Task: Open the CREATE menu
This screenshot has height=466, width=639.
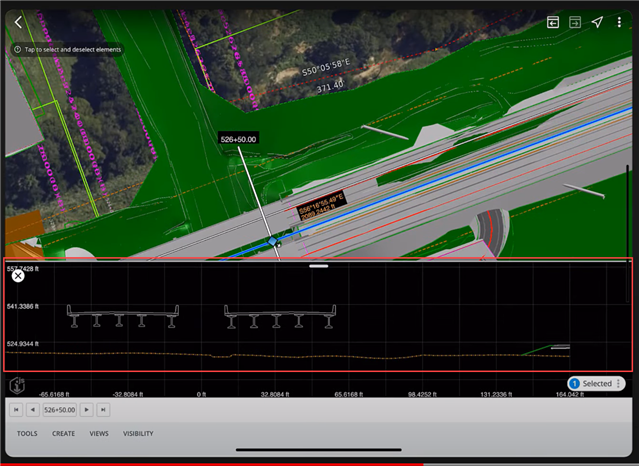Action: [63, 434]
